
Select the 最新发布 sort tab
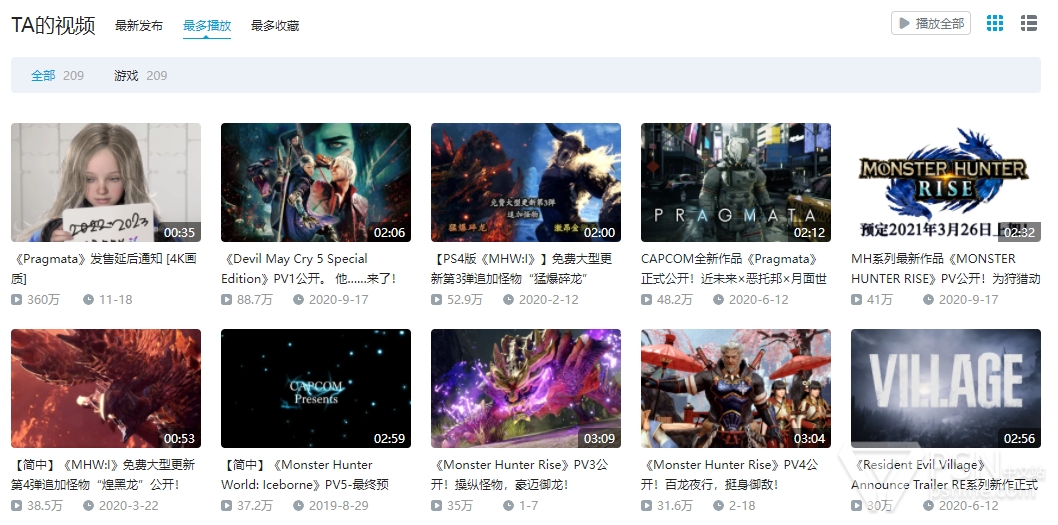tap(139, 26)
